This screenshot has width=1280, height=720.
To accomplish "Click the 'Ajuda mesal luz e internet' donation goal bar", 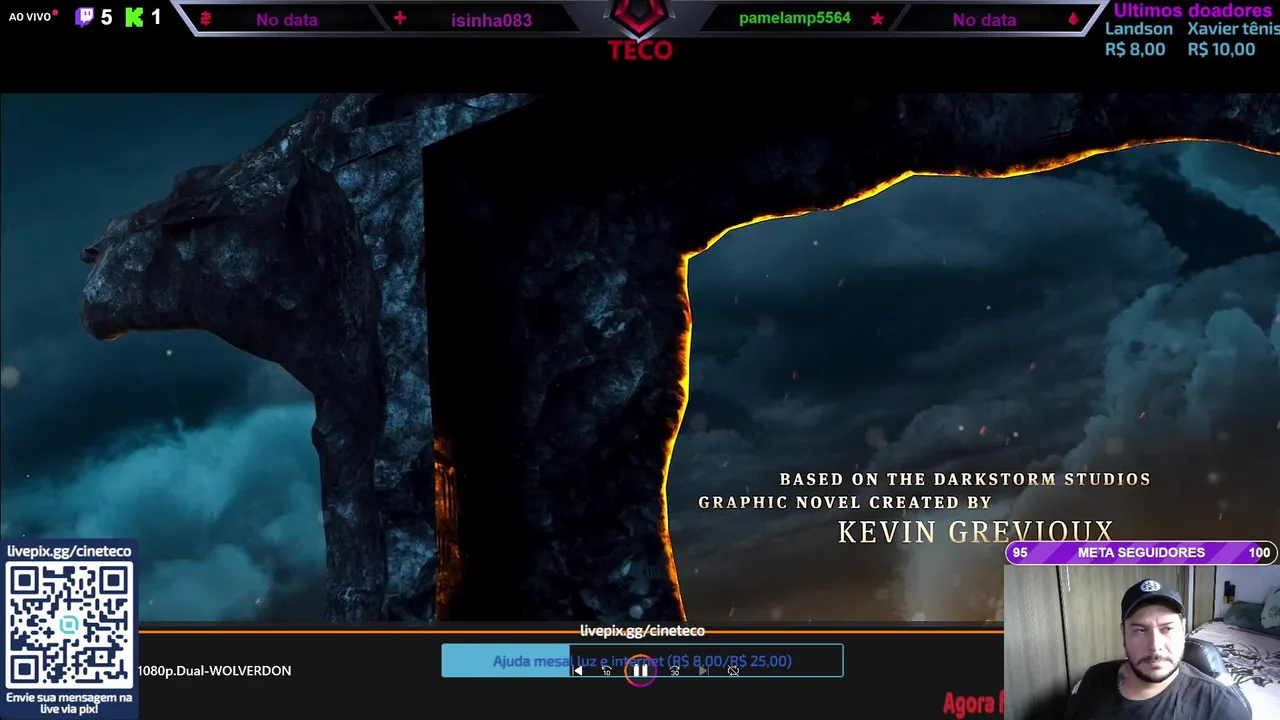I will click(x=642, y=661).
